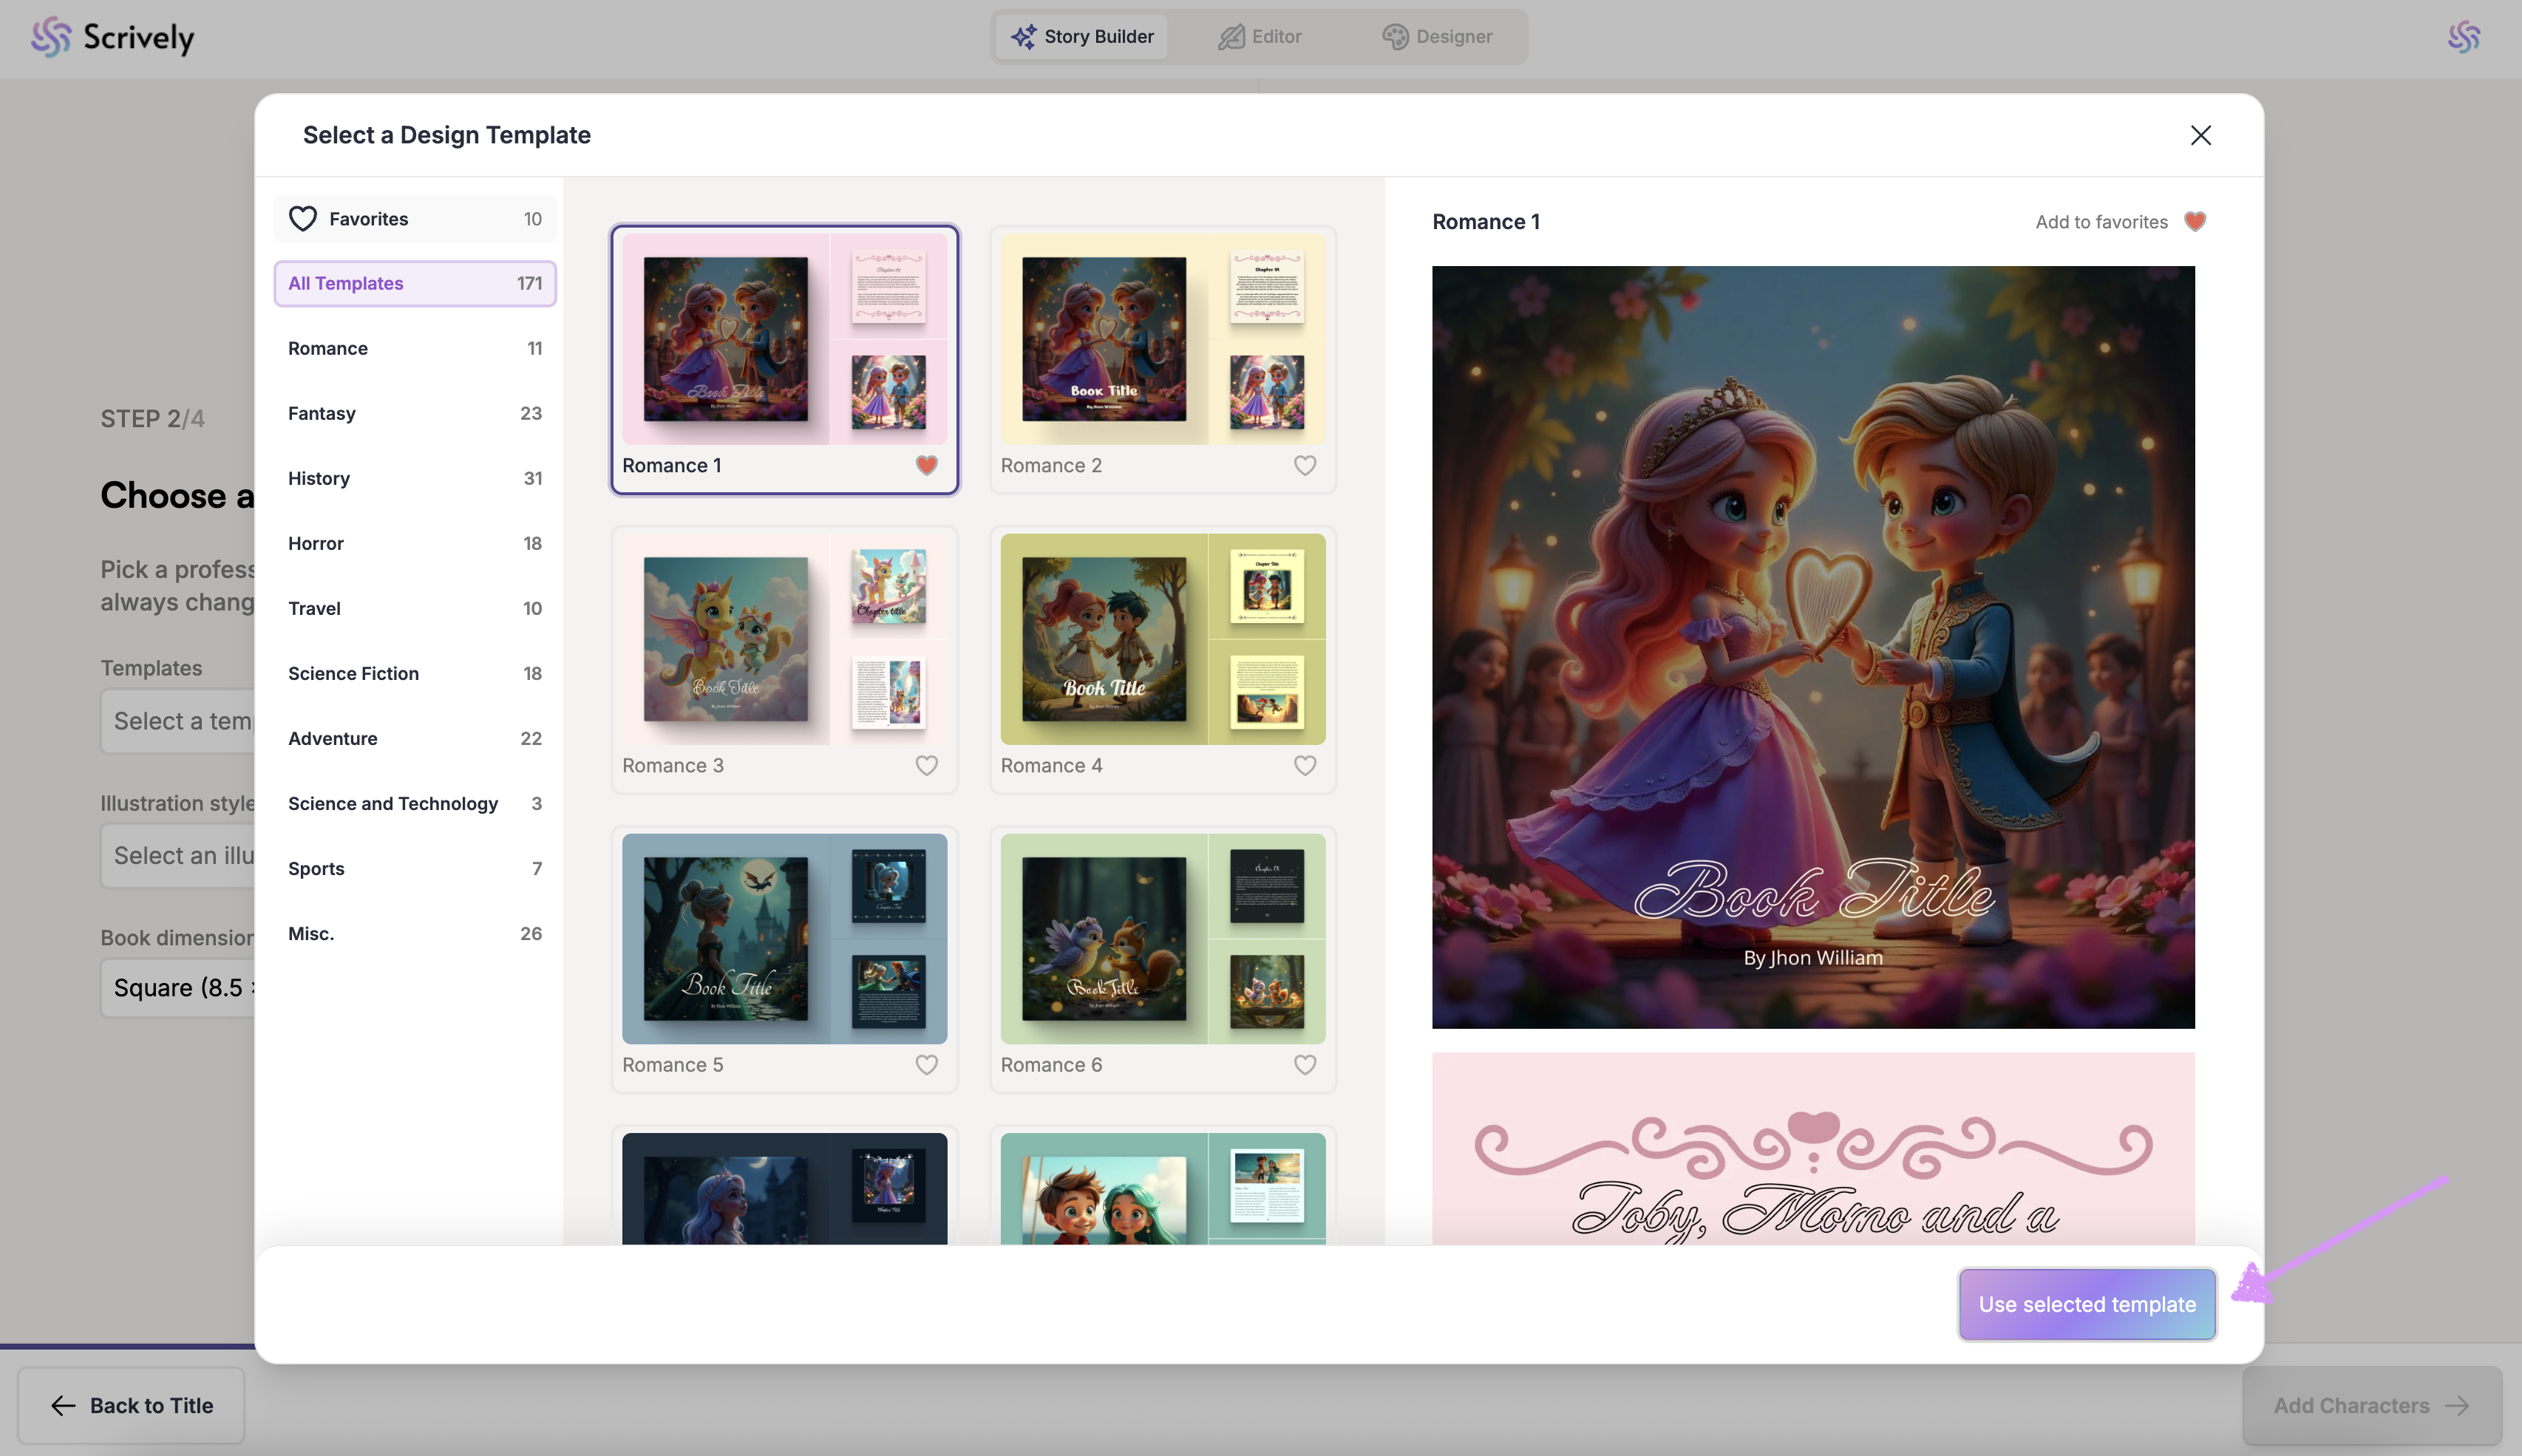
Task: Choose the Romance 3 unicorn template
Action: 784,638
